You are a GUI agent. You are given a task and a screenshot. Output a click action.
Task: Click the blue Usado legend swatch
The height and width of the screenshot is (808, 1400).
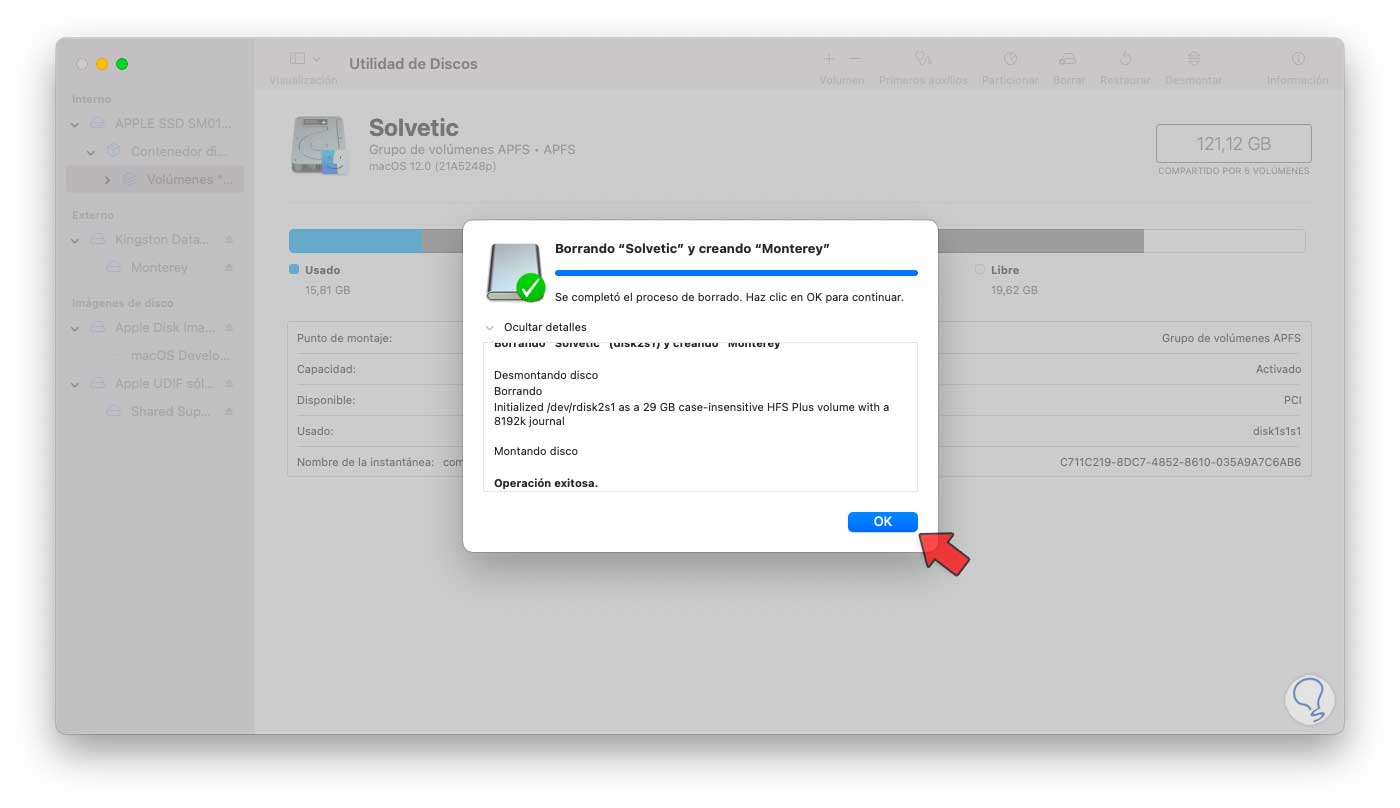(294, 270)
